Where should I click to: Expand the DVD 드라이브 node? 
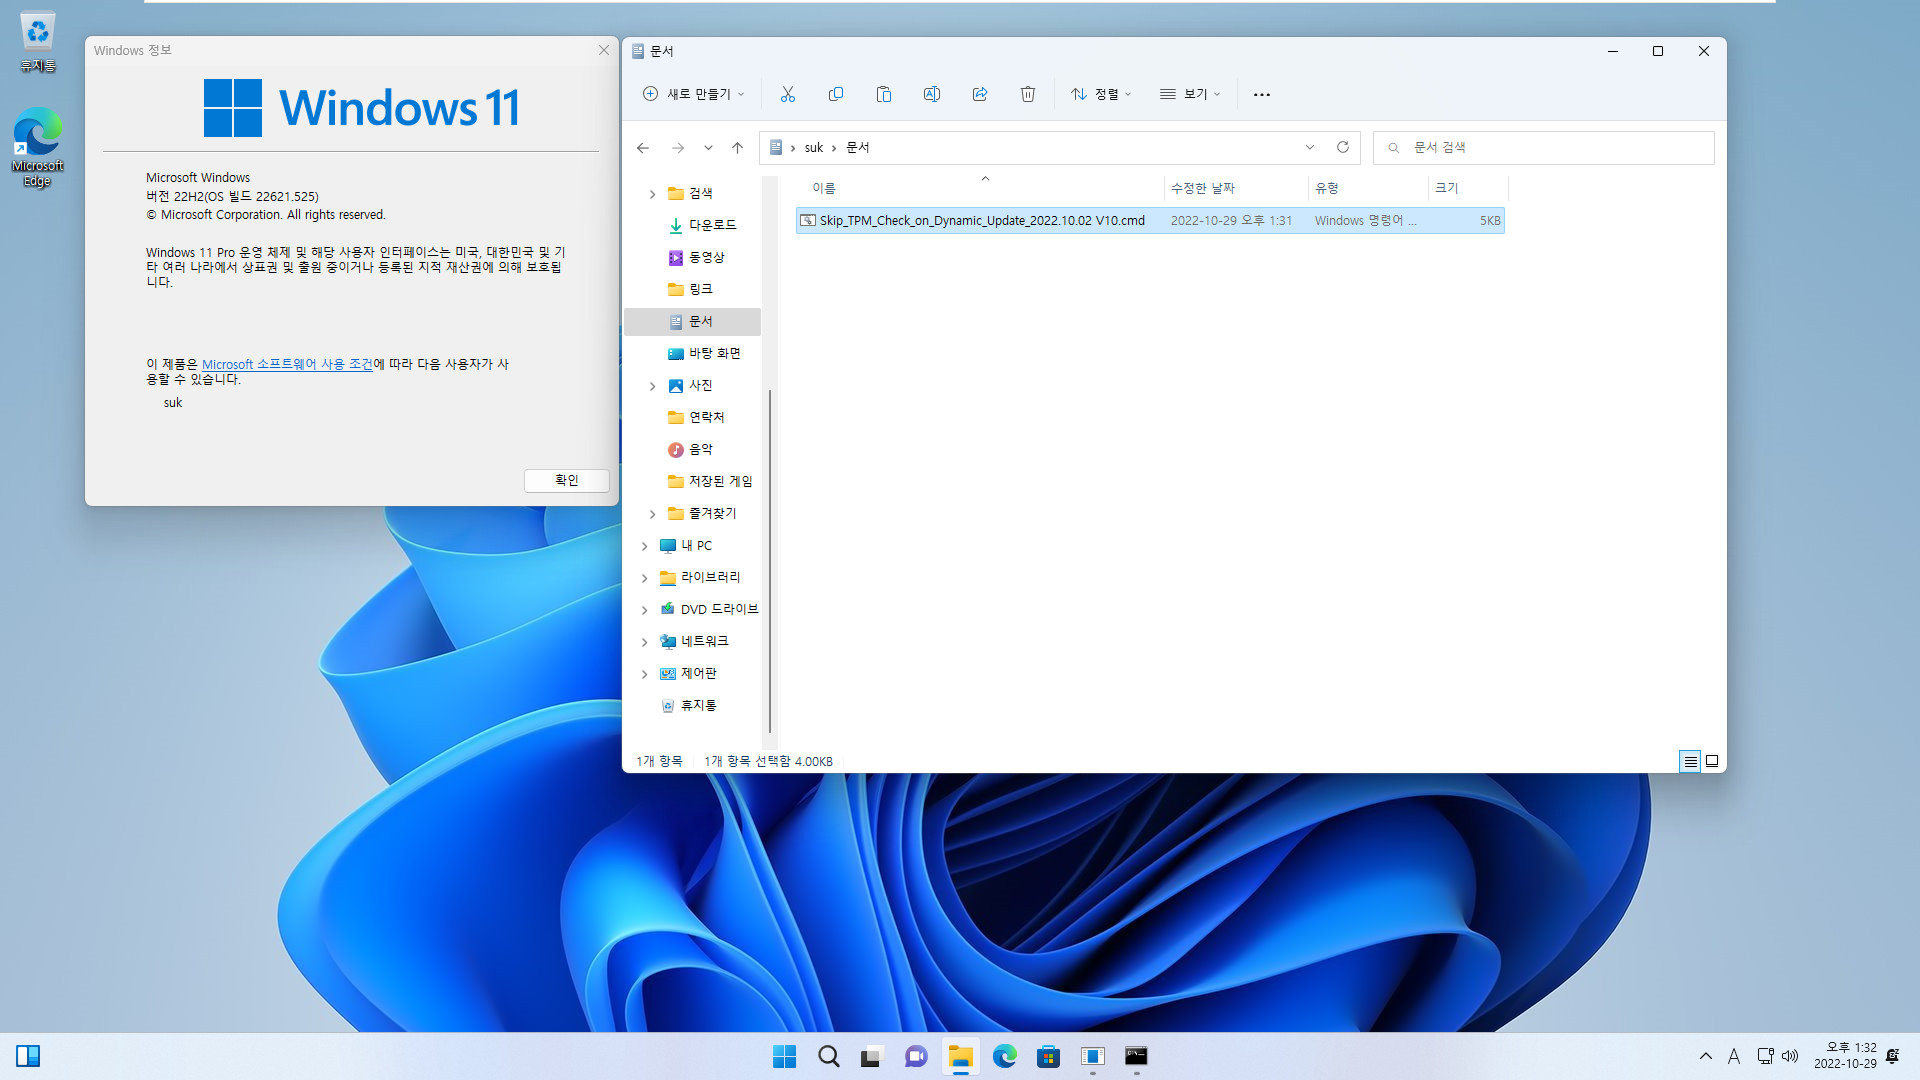point(645,610)
